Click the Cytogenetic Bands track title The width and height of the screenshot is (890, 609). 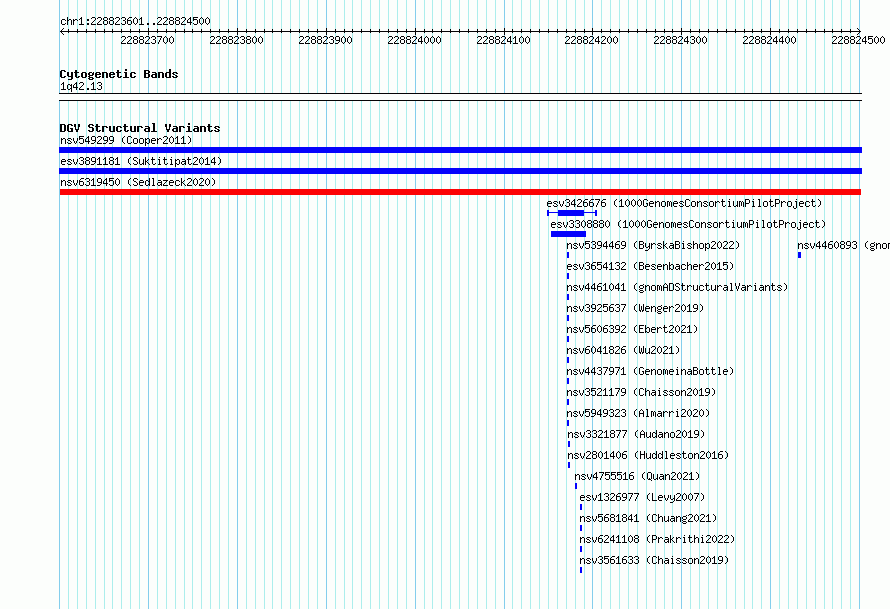119,74
